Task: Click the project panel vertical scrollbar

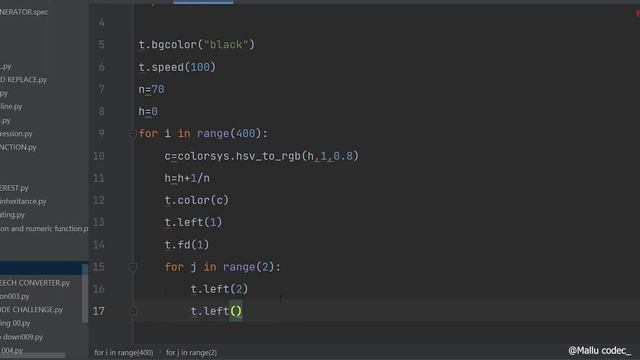Action: tap(85, 293)
